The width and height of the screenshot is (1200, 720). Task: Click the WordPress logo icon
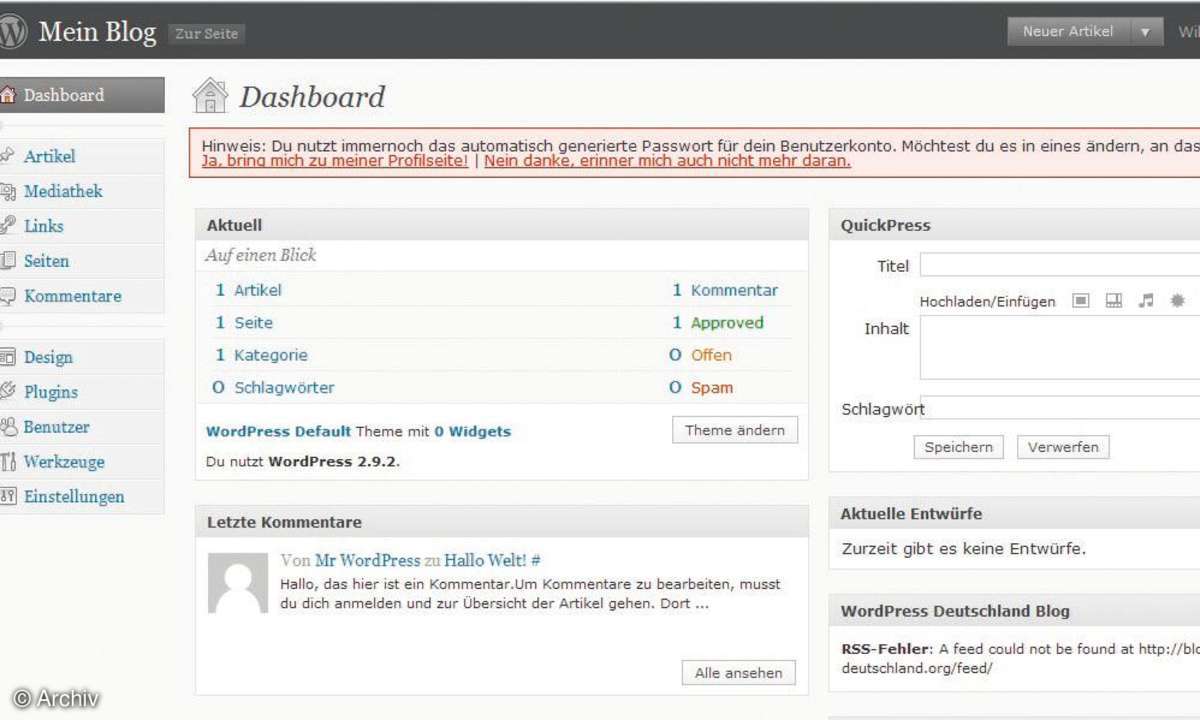(10, 31)
